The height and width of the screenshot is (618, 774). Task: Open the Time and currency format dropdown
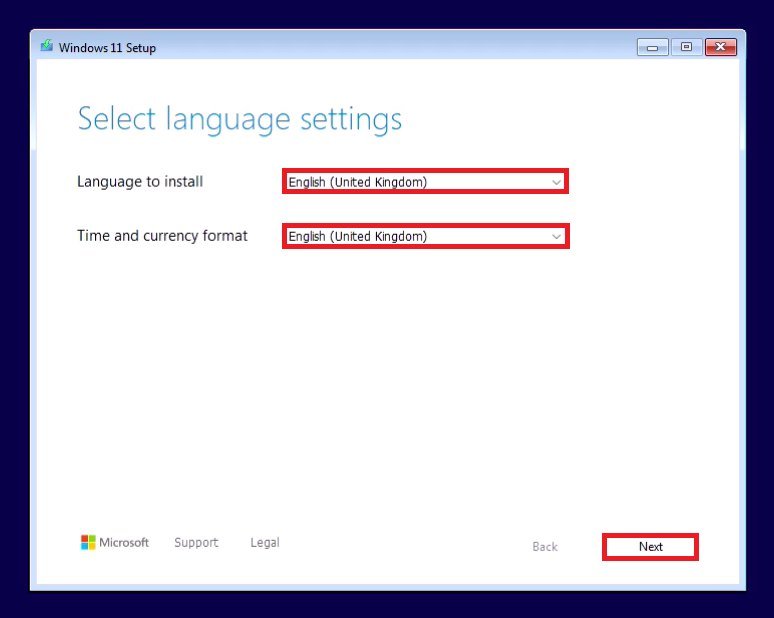point(425,236)
